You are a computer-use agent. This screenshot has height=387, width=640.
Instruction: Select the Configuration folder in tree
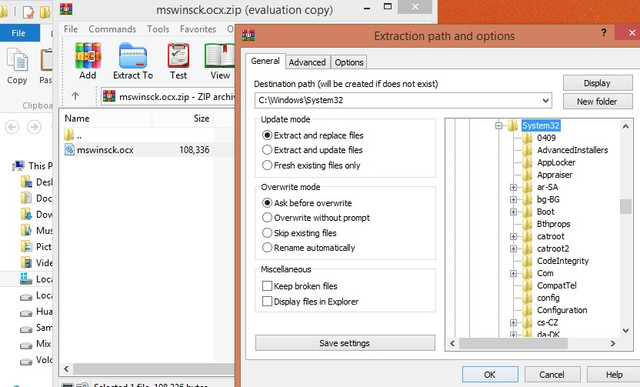562,310
